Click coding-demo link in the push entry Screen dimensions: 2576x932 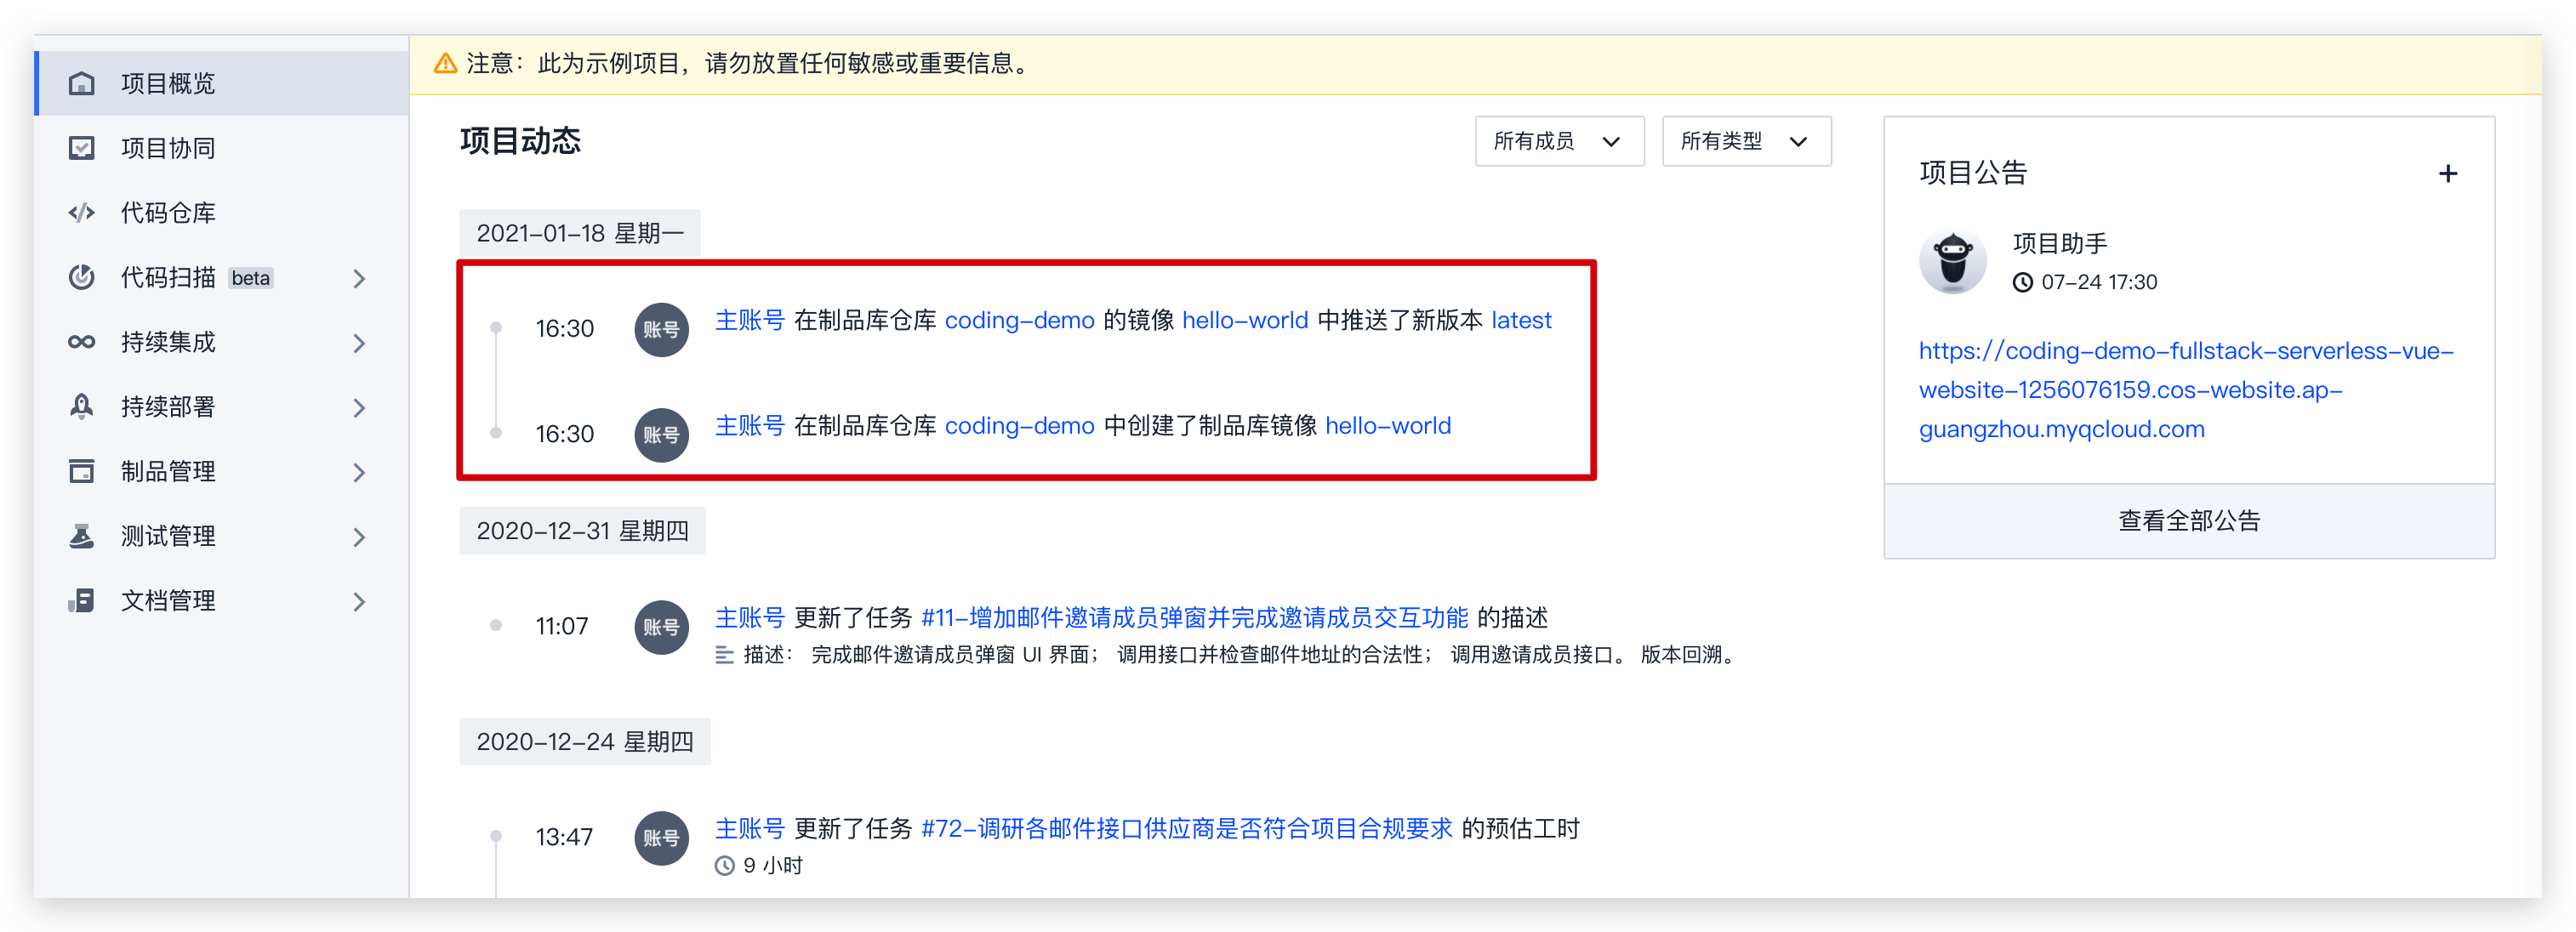click(1019, 320)
